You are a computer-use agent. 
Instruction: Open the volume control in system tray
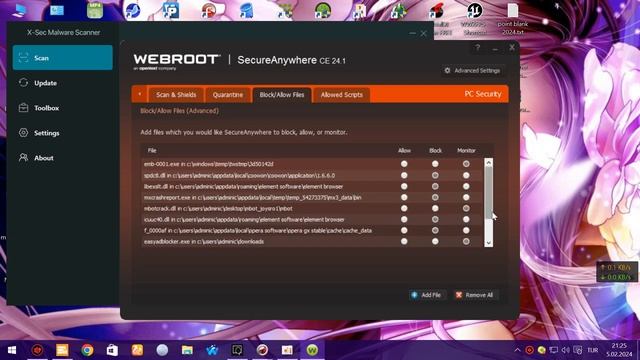565,350
